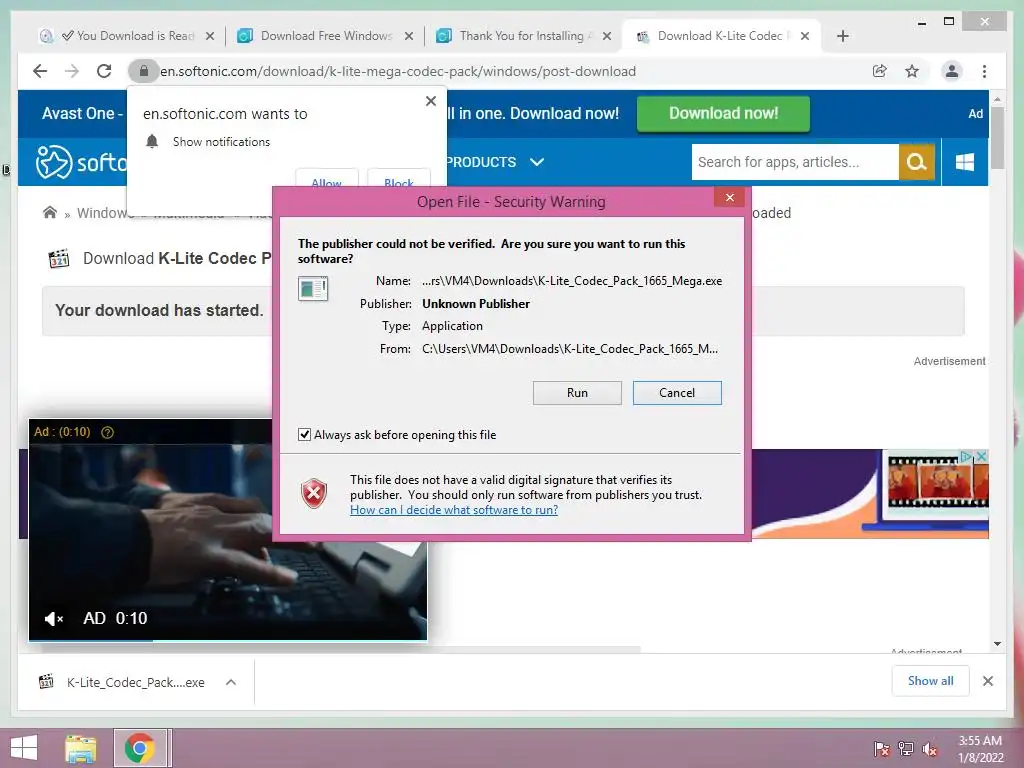This screenshot has width=1024, height=768.
Task: Click the browser Forward arrow
Action: tap(72, 71)
